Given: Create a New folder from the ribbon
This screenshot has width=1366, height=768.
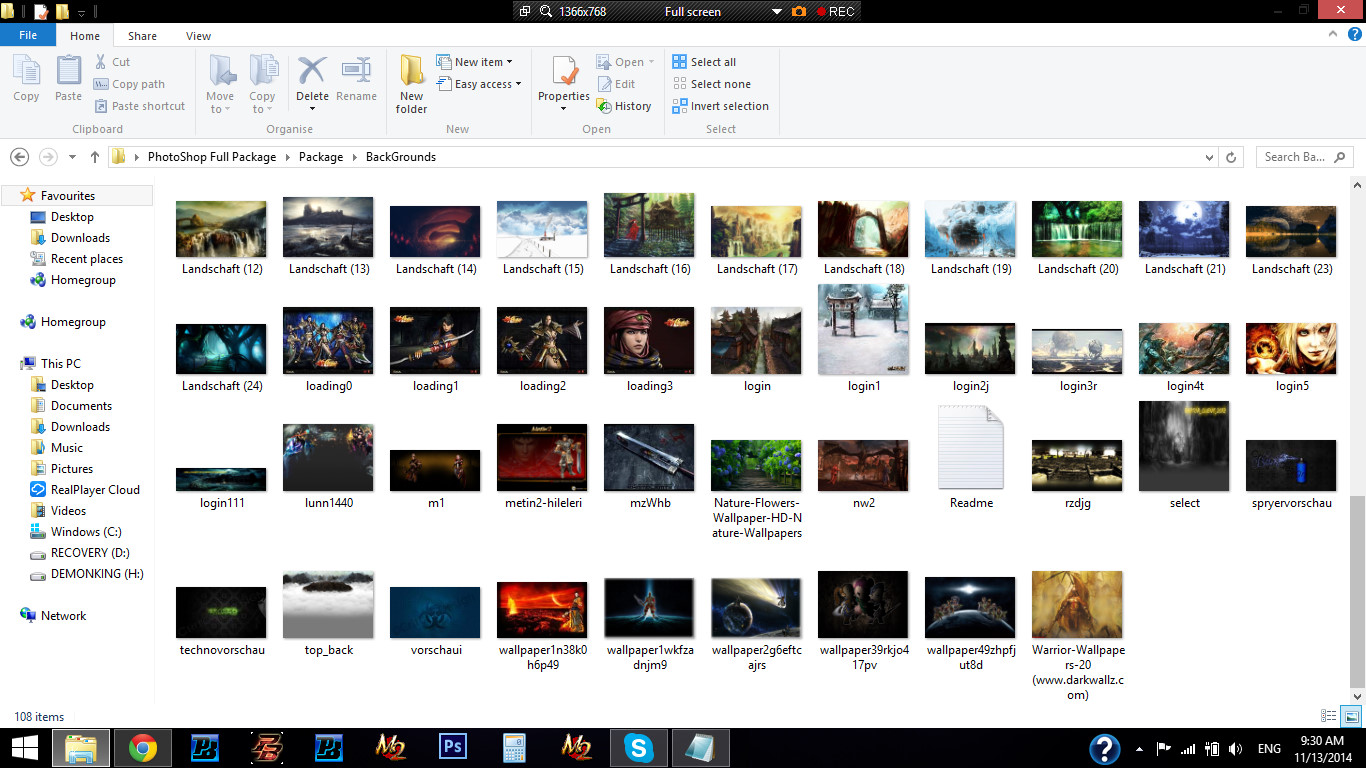Looking at the screenshot, I should click(x=411, y=84).
